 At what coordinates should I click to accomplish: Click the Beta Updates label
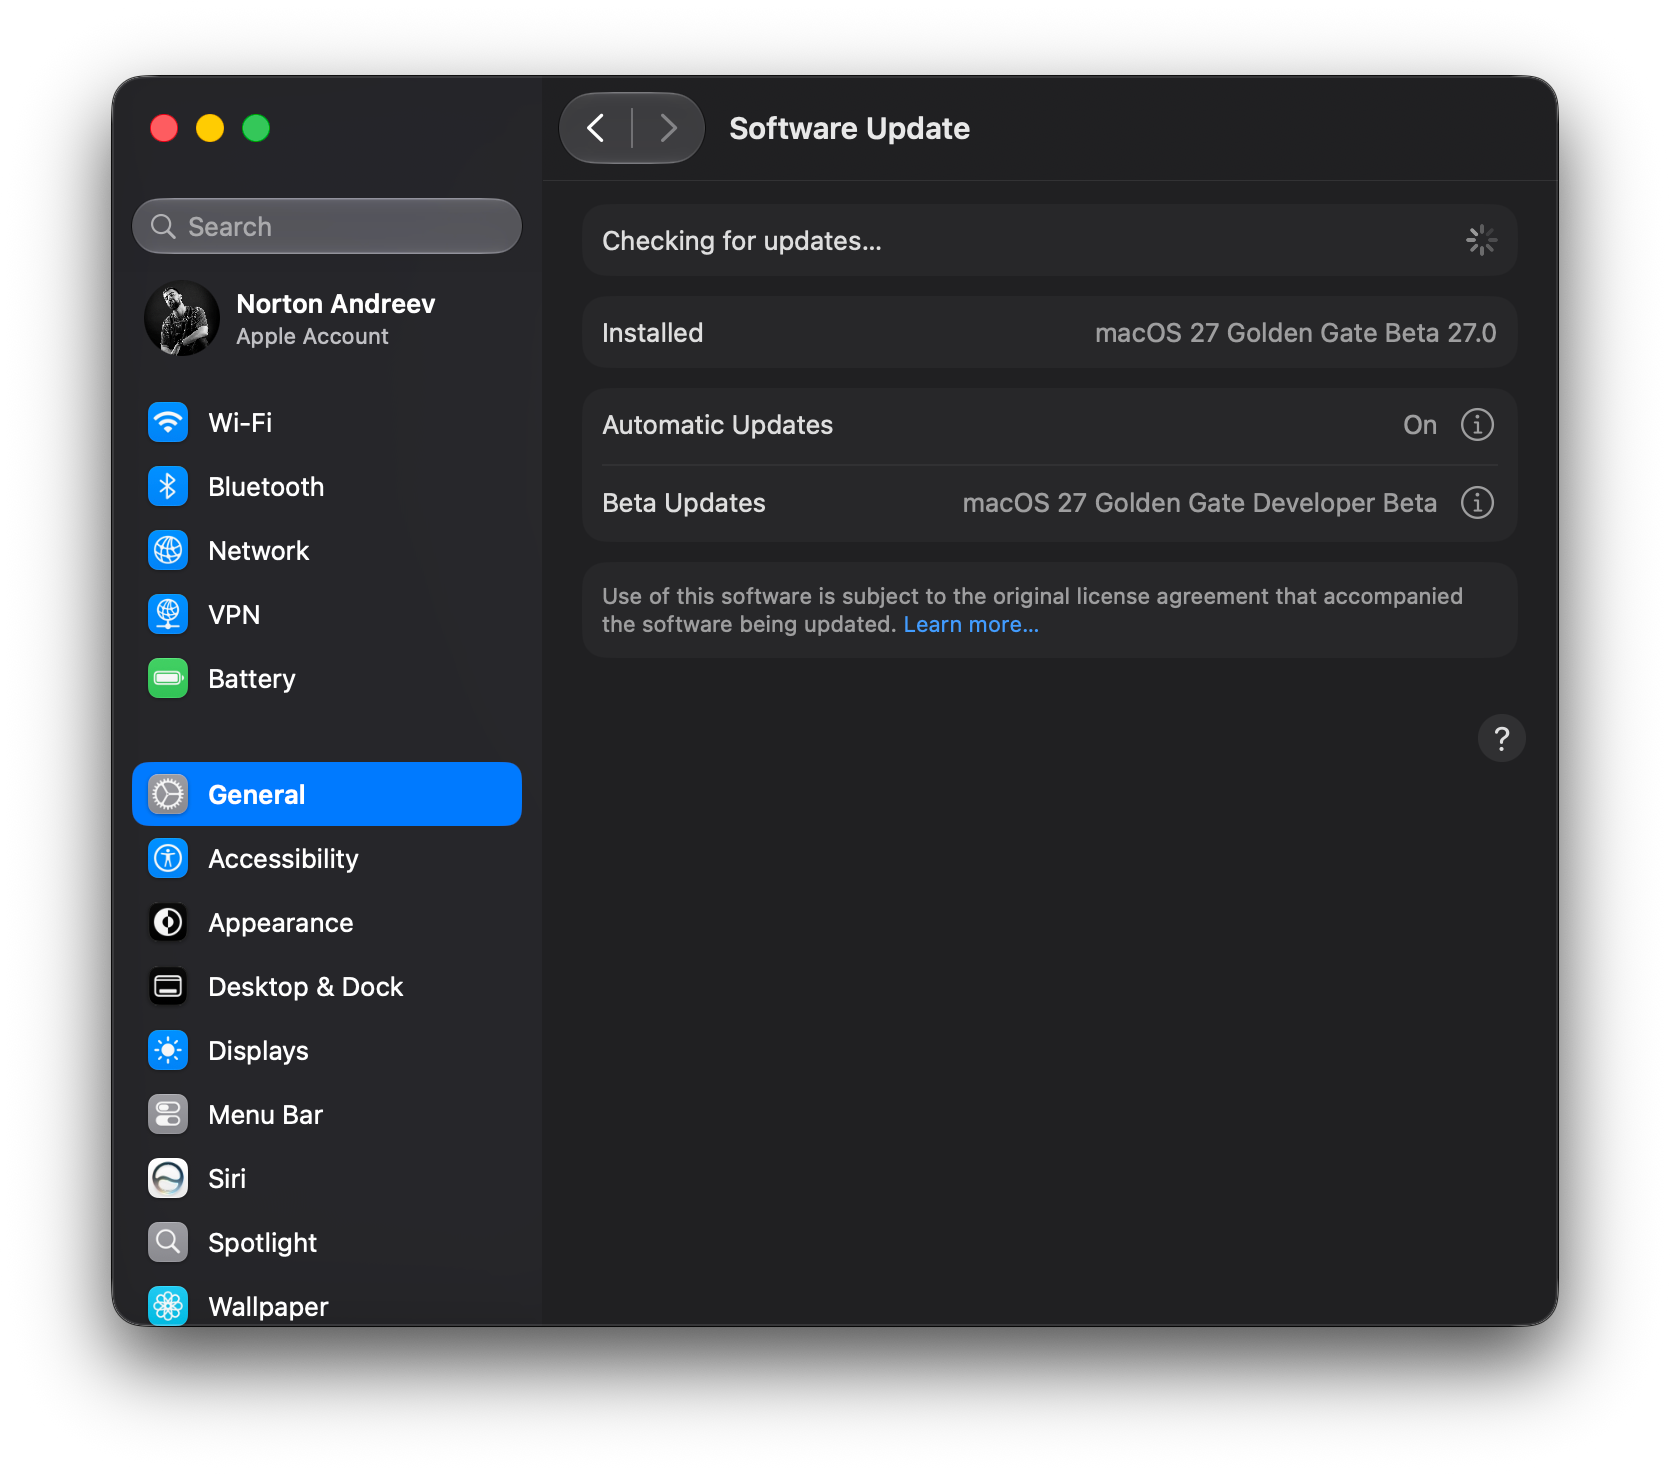click(x=684, y=503)
